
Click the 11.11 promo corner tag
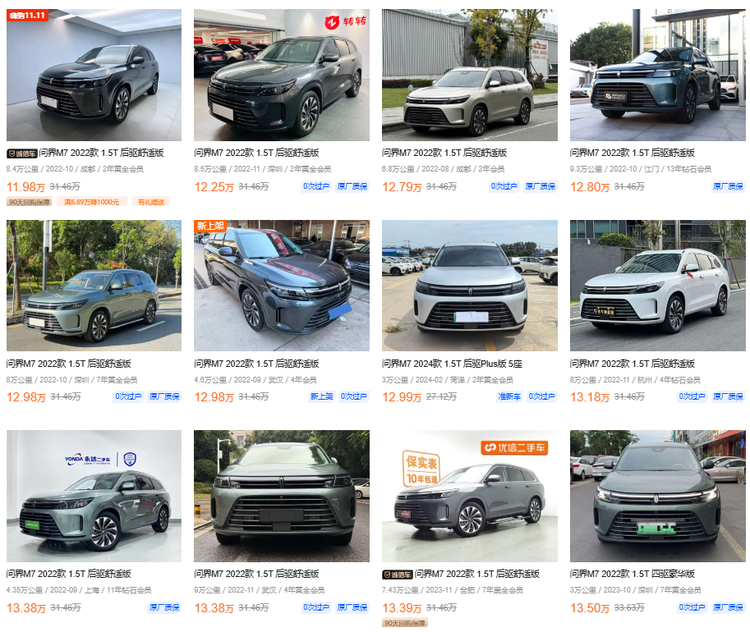[27, 15]
